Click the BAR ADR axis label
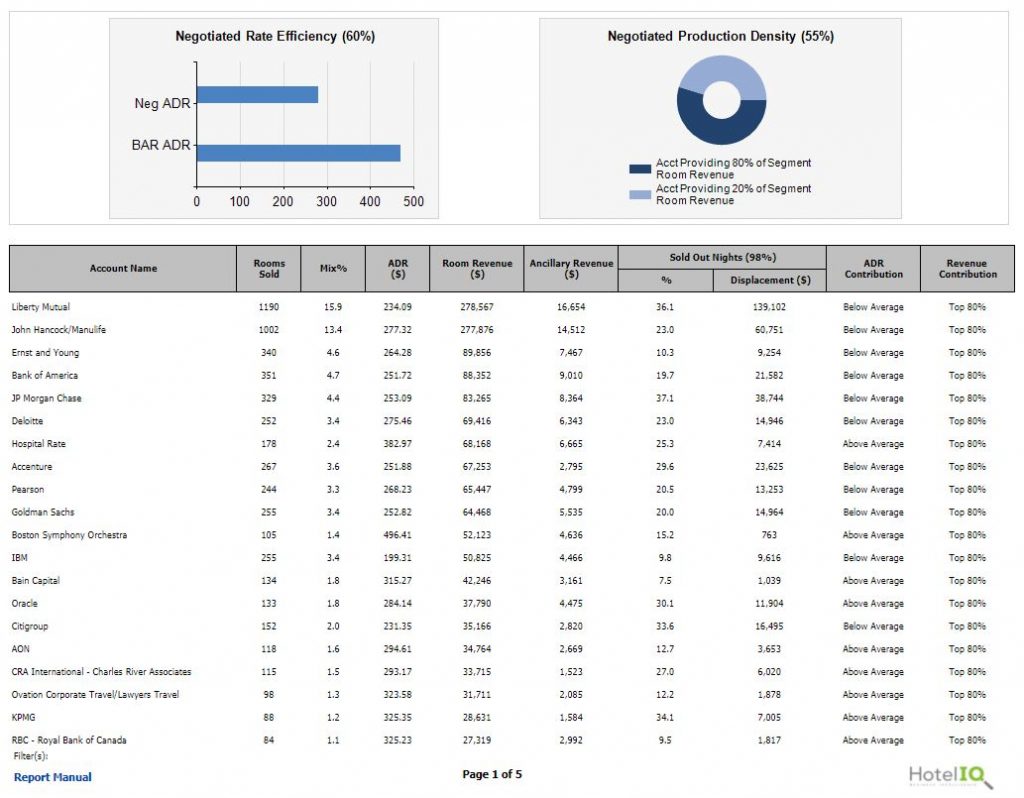 (x=161, y=145)
